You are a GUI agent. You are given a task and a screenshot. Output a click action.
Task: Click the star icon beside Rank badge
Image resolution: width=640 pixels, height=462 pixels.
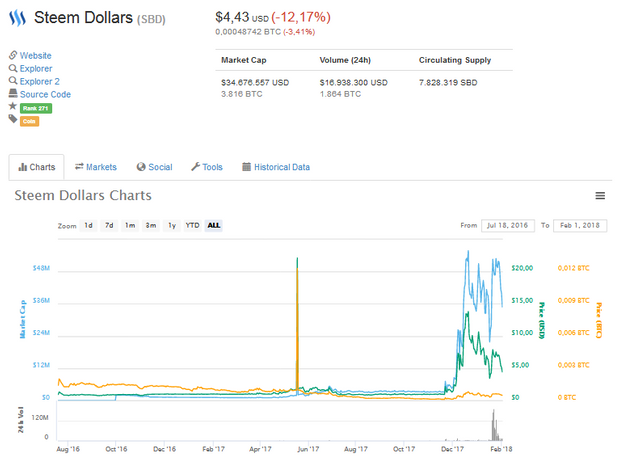coord(13,106)
